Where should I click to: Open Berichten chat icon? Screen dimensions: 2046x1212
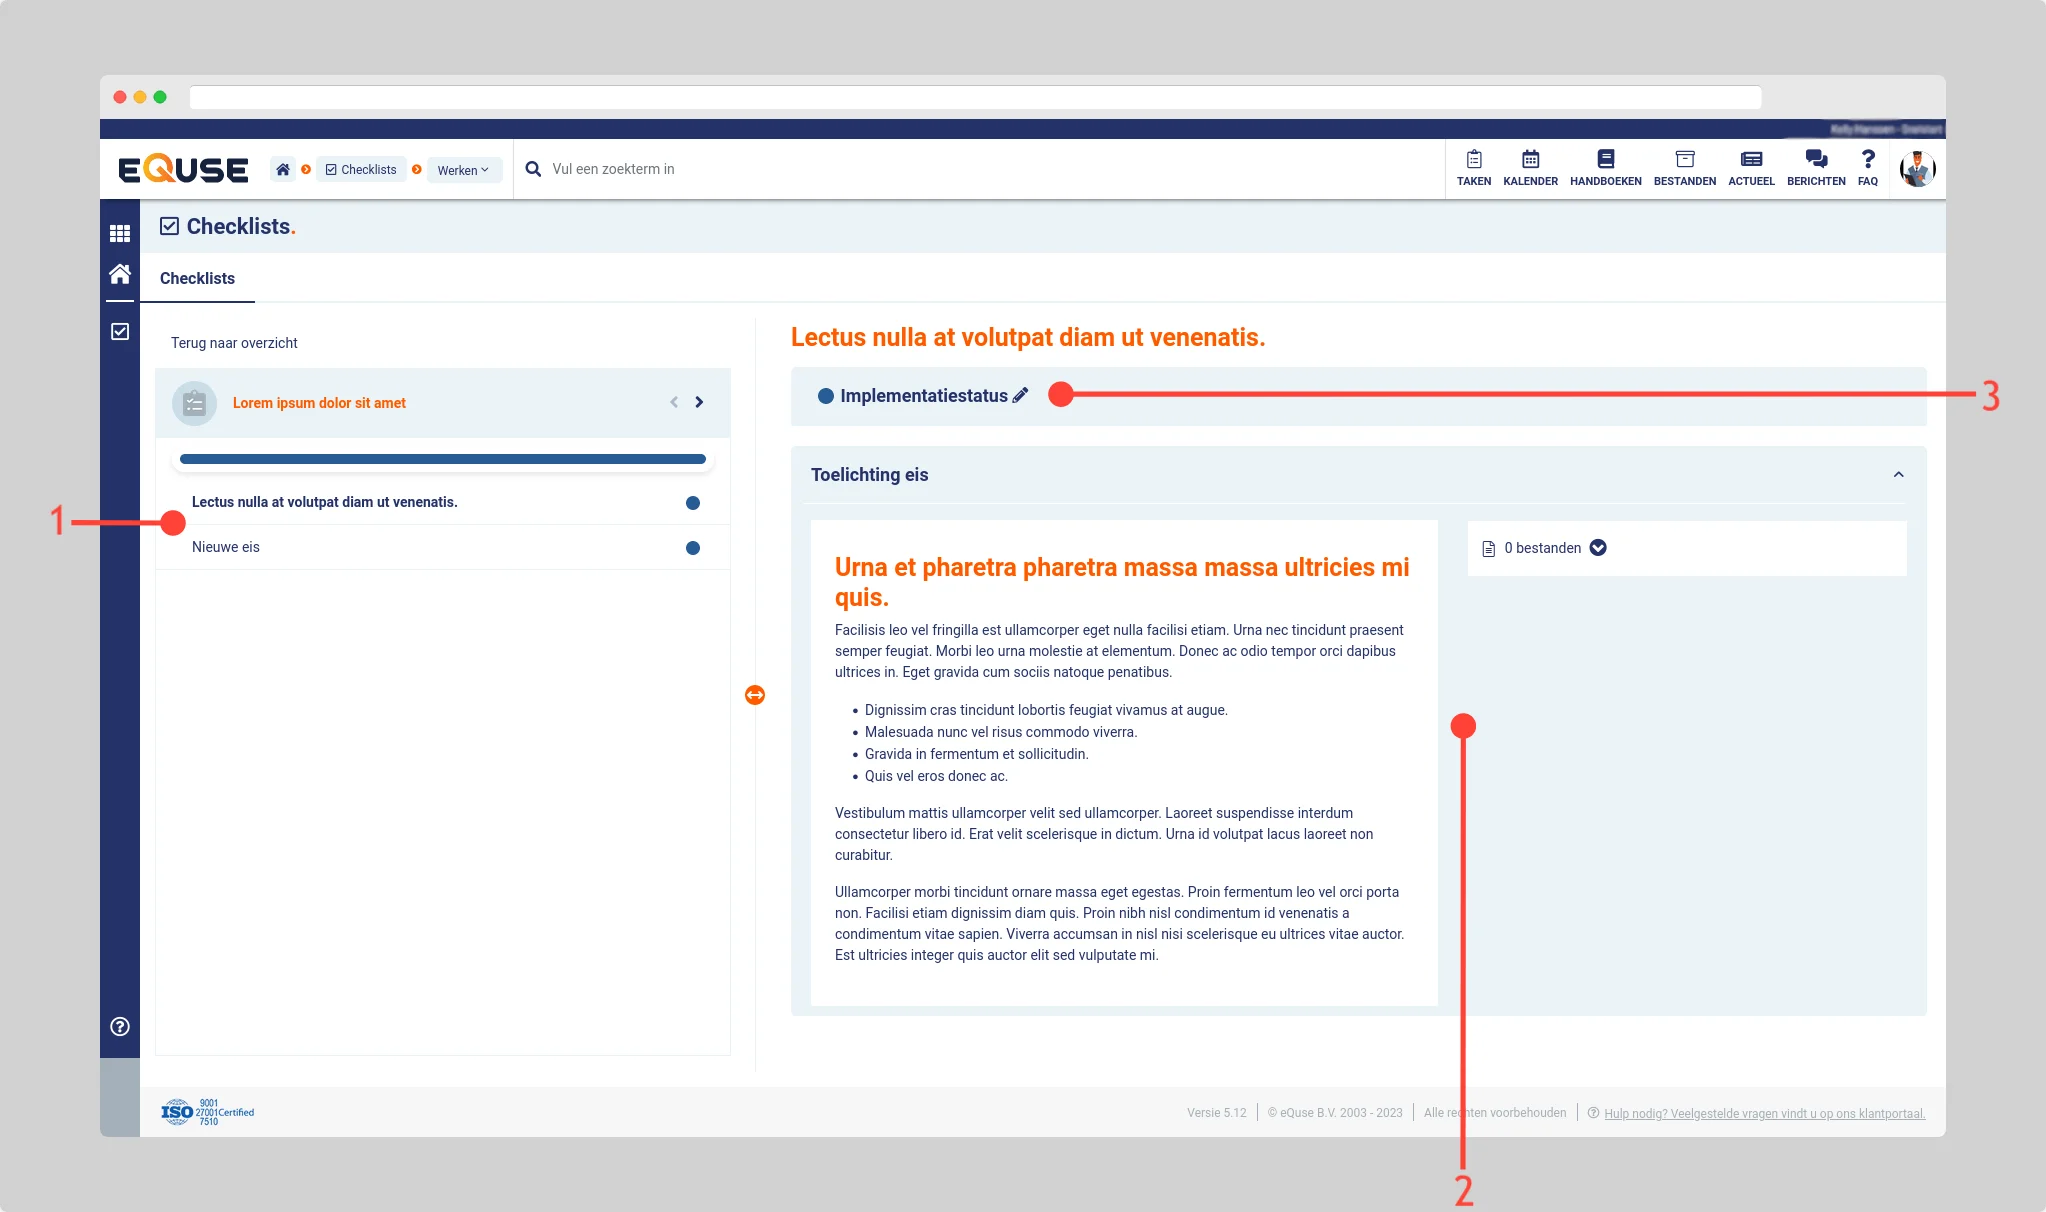tap(1816, 160)
